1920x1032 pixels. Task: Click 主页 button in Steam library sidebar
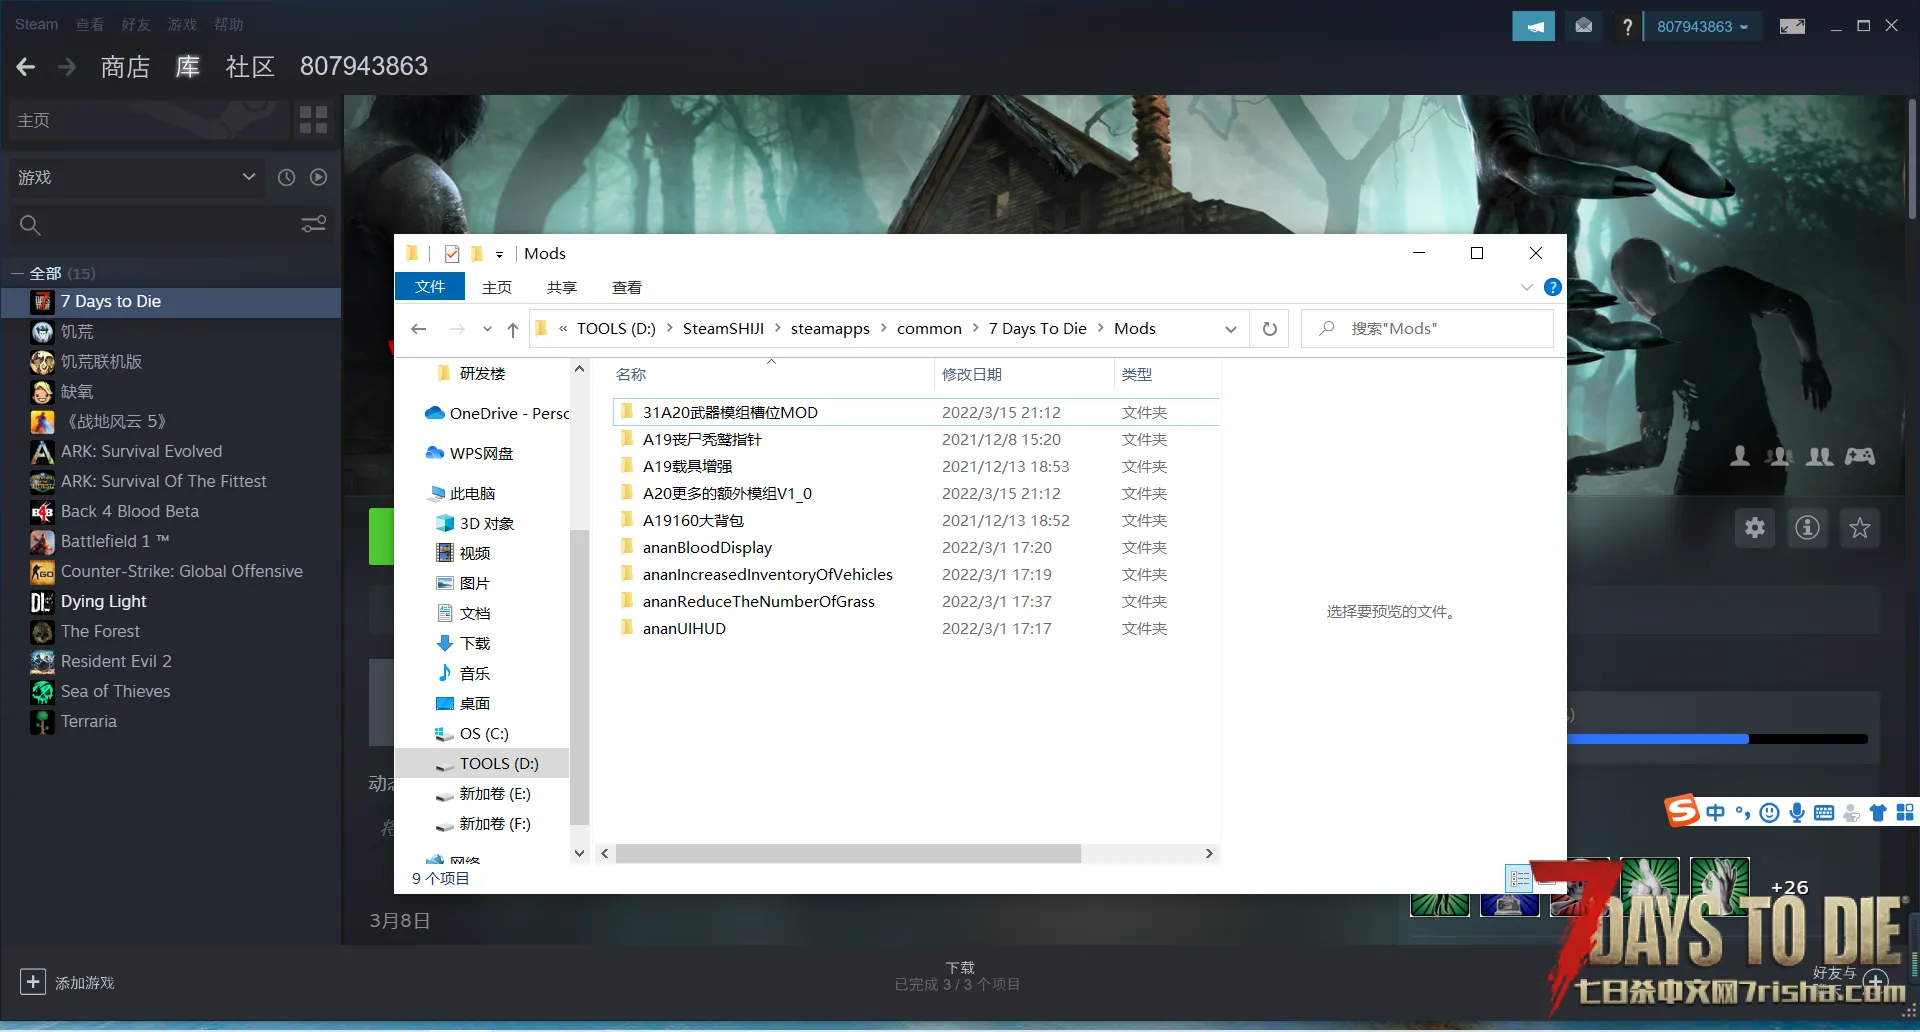[147, 120]
